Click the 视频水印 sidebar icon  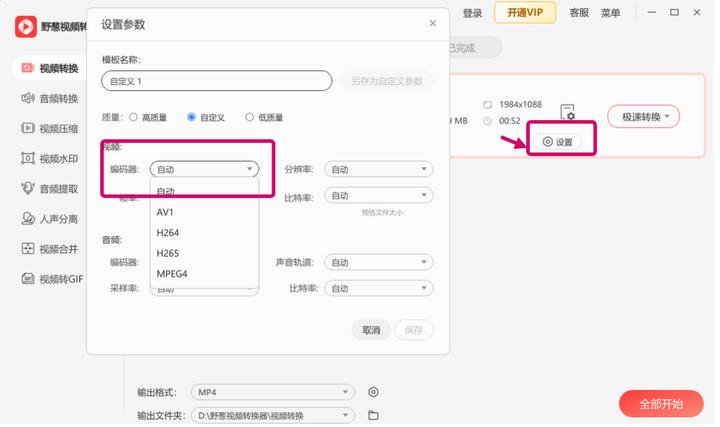click(28, 158)
